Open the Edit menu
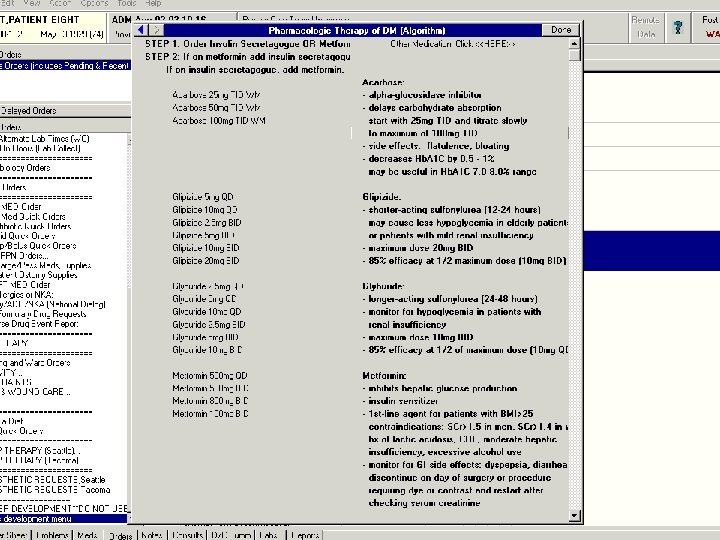The image size is (720, 540). point(7,3)
